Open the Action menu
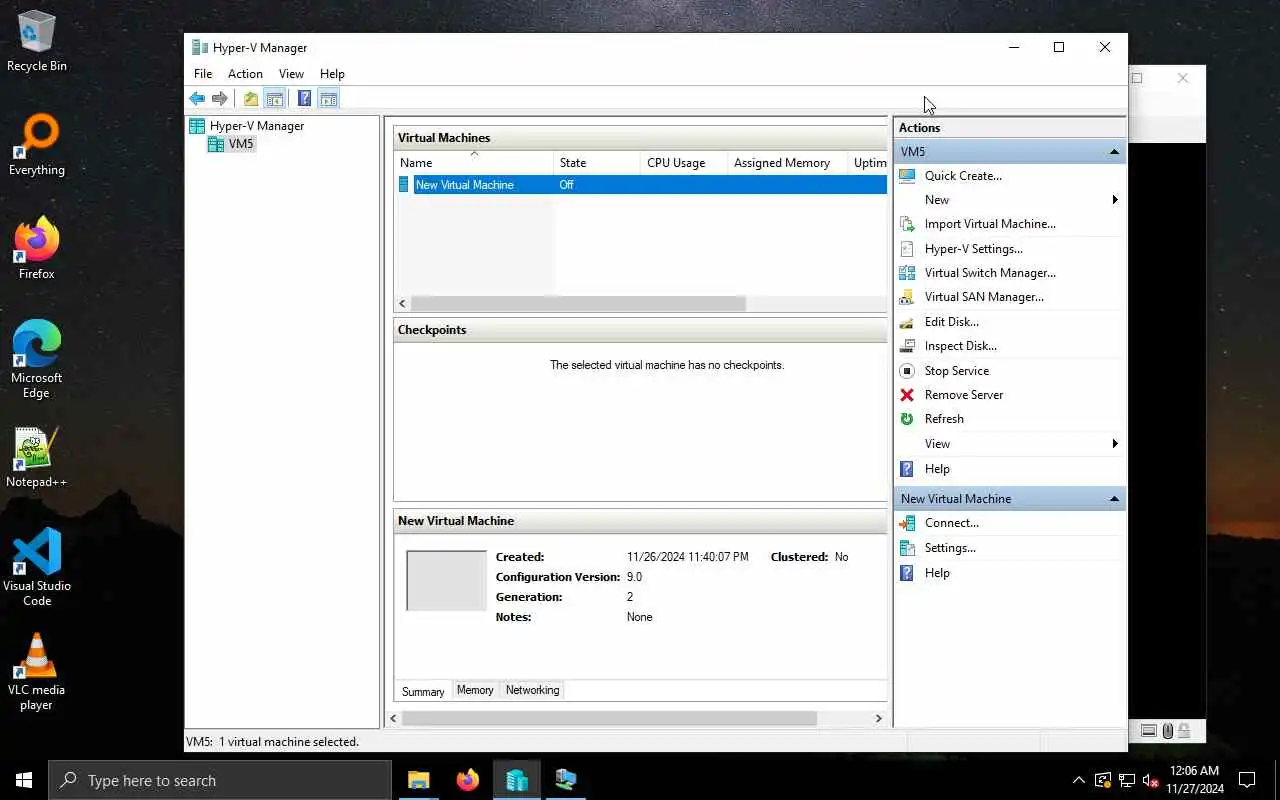Image resolution: width=1280 pixels, height=800 pixels. [x=245, y=74]
